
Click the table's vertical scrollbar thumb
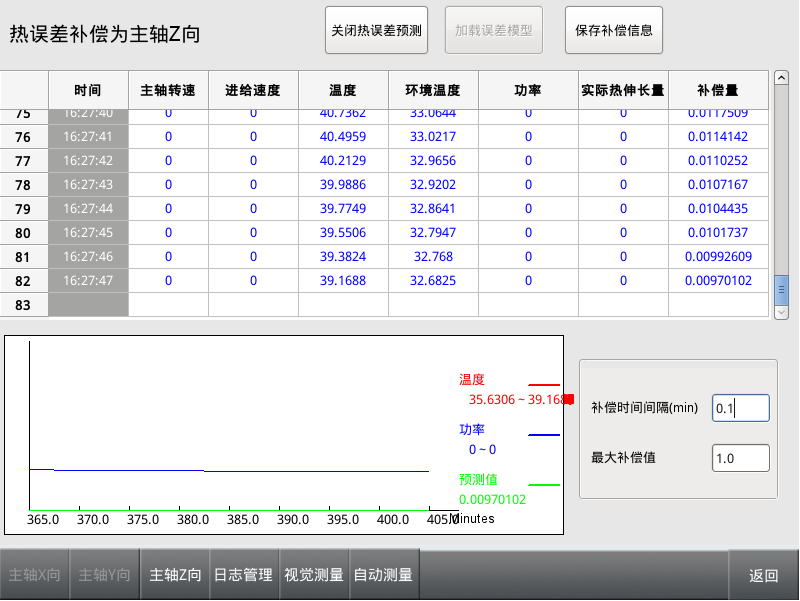[782, 289]
